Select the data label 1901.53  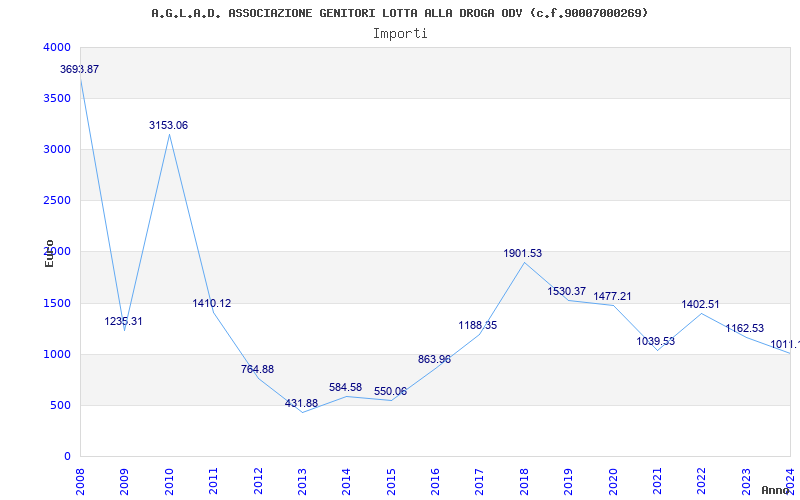(x=522, y=253)
